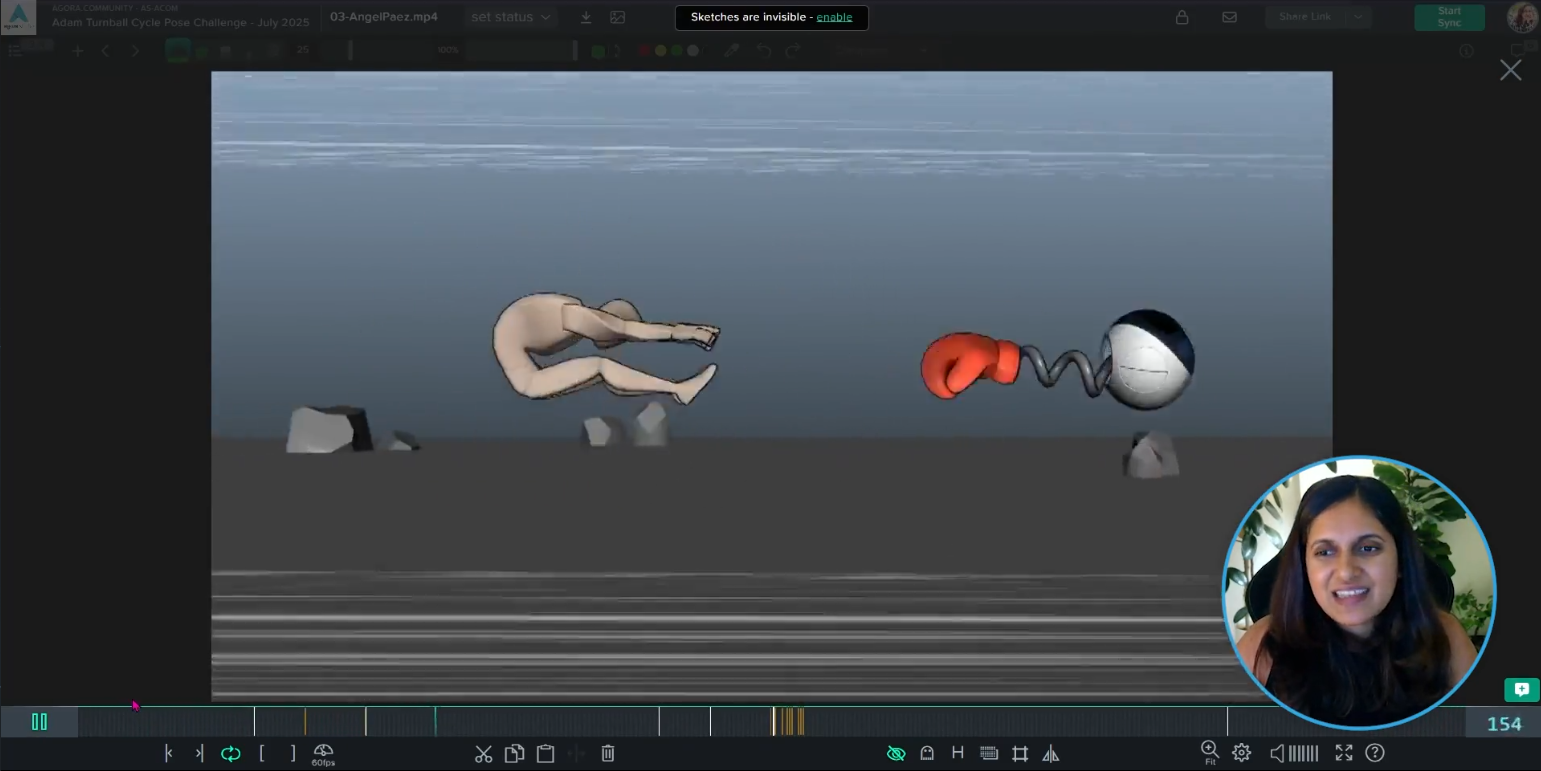This screenshot has width=1541, height=771.
Task: Click the dimmed redo arrow in the toolbar
Action: (793, 50)
